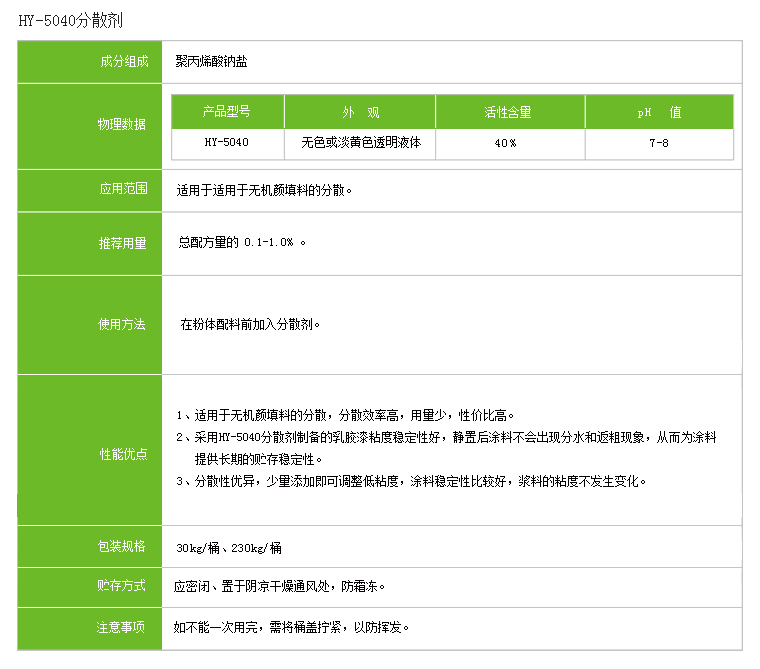
Task: Click the pH值 column header
Action: tap(659, 112)
